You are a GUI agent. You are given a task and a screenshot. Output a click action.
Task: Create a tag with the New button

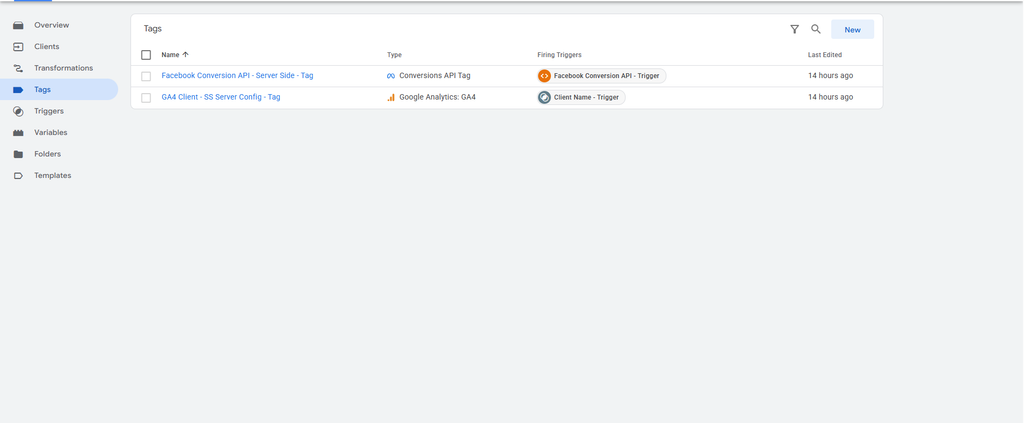pos(852,29)
